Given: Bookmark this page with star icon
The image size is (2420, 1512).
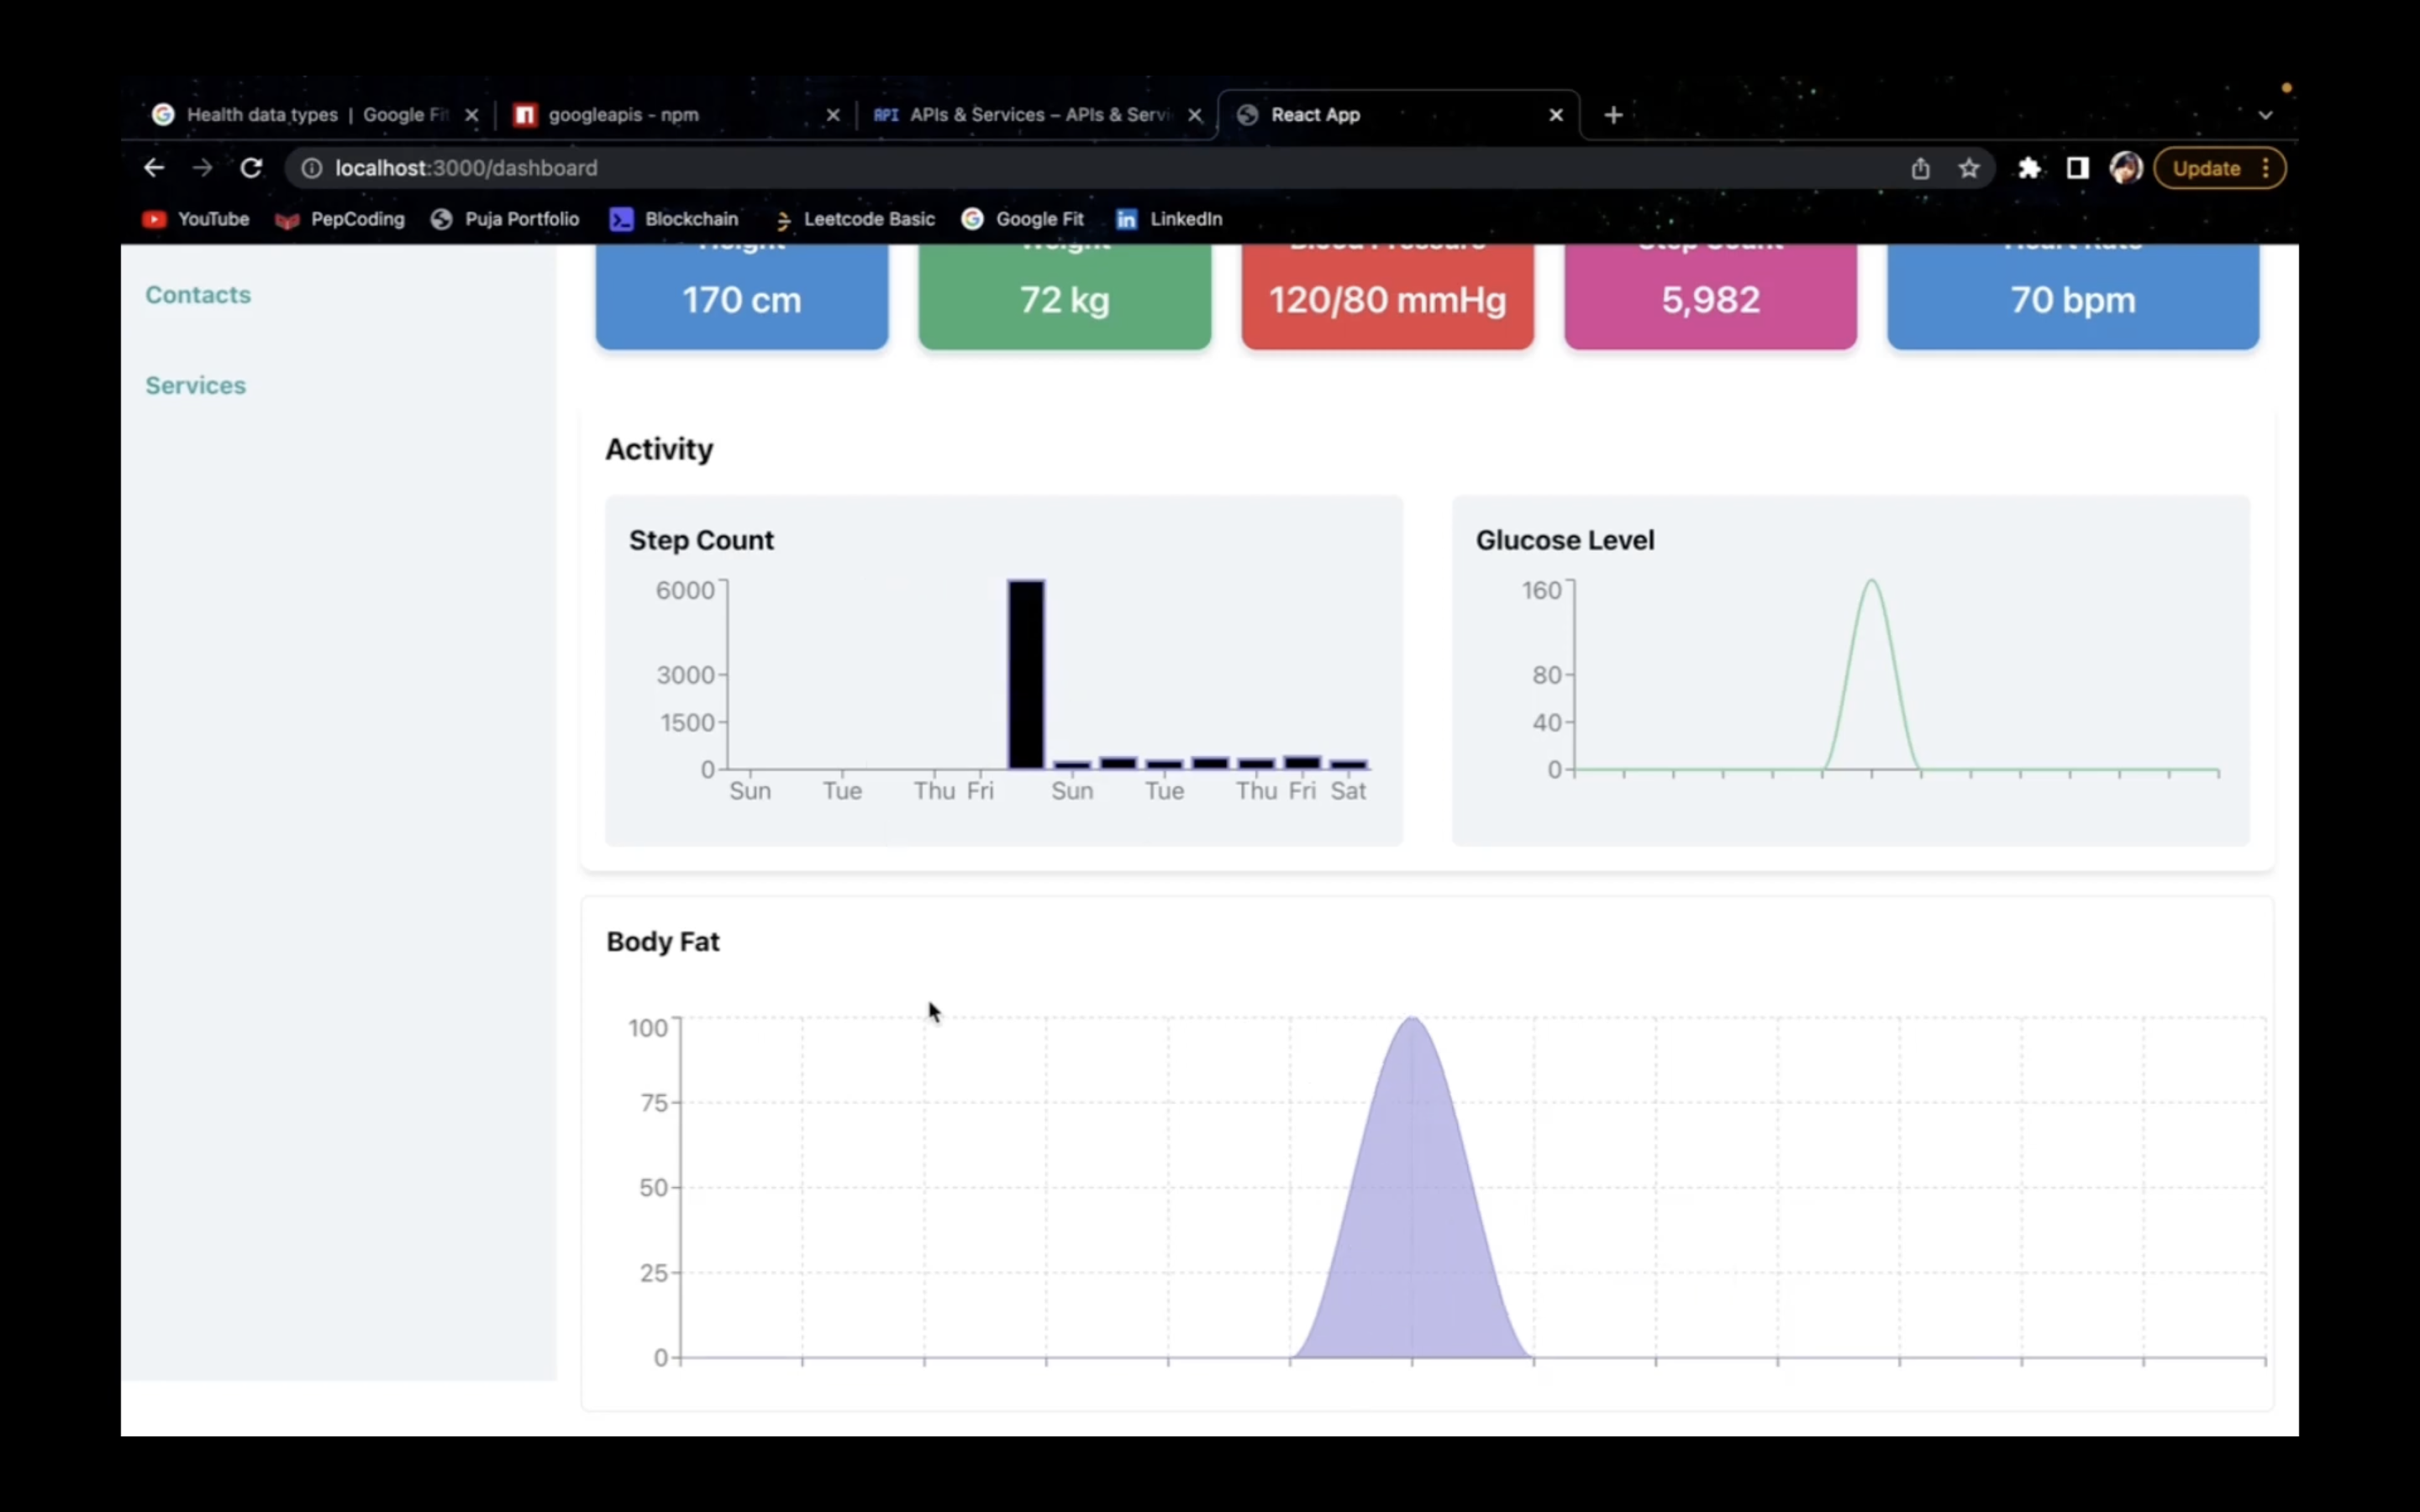Looking at the screenshot, I should point(1969,168).
